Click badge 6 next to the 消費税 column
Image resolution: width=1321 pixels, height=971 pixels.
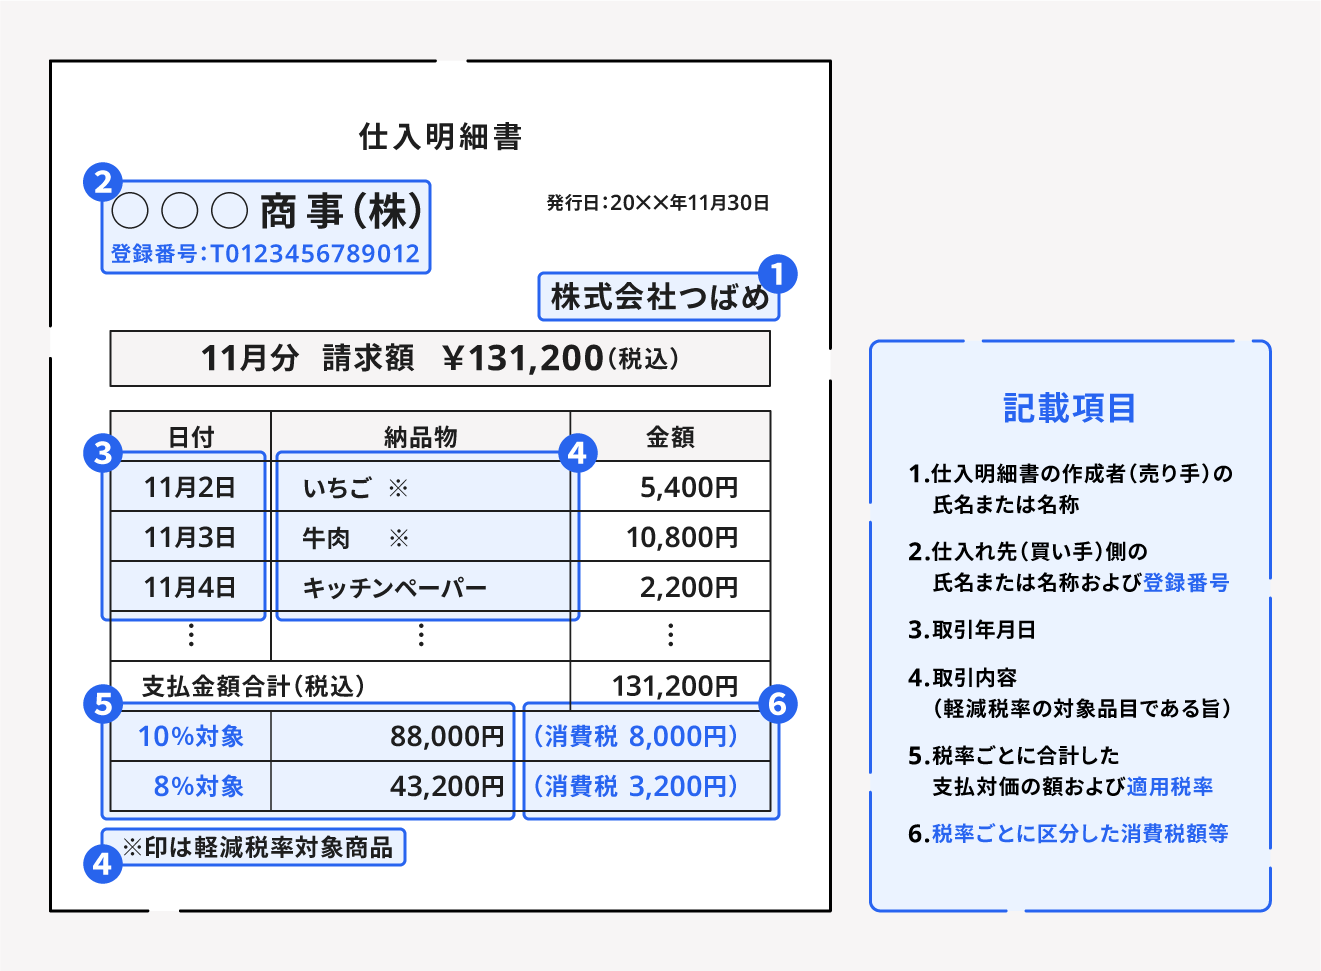pos(778,706)
